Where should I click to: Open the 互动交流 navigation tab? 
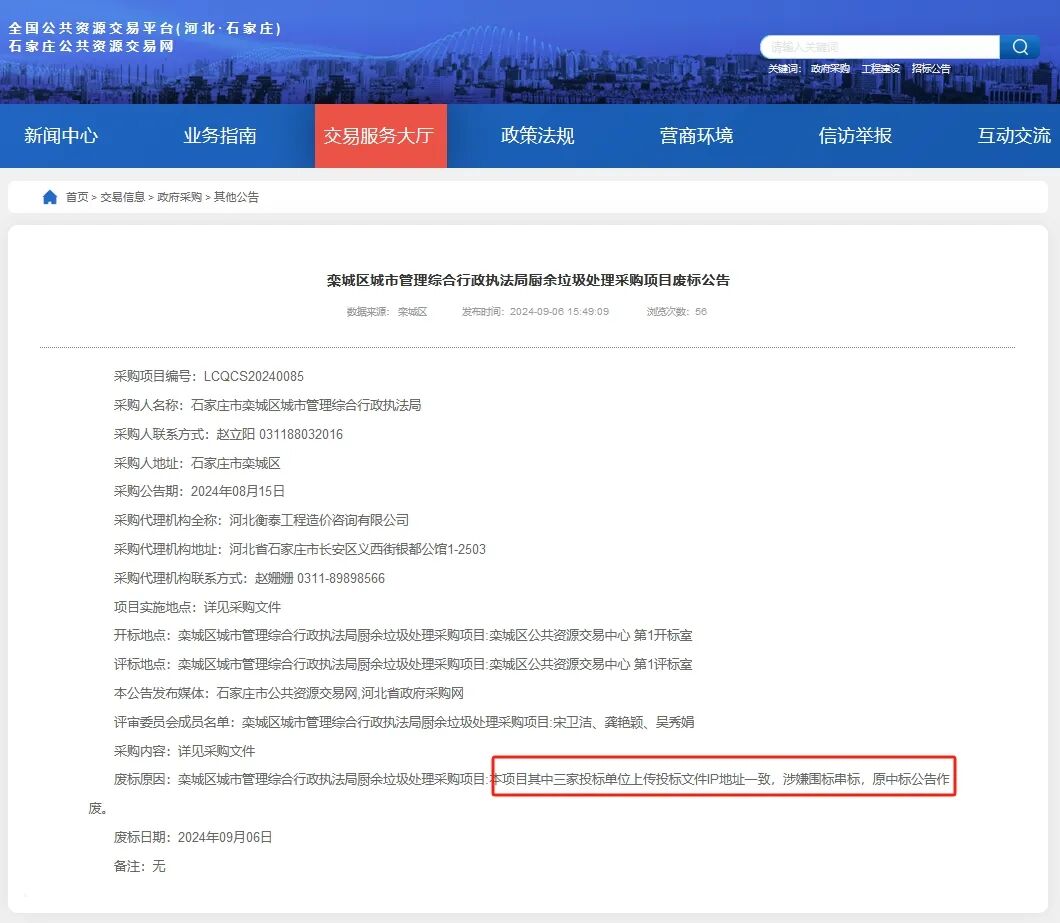(1014, 135)
